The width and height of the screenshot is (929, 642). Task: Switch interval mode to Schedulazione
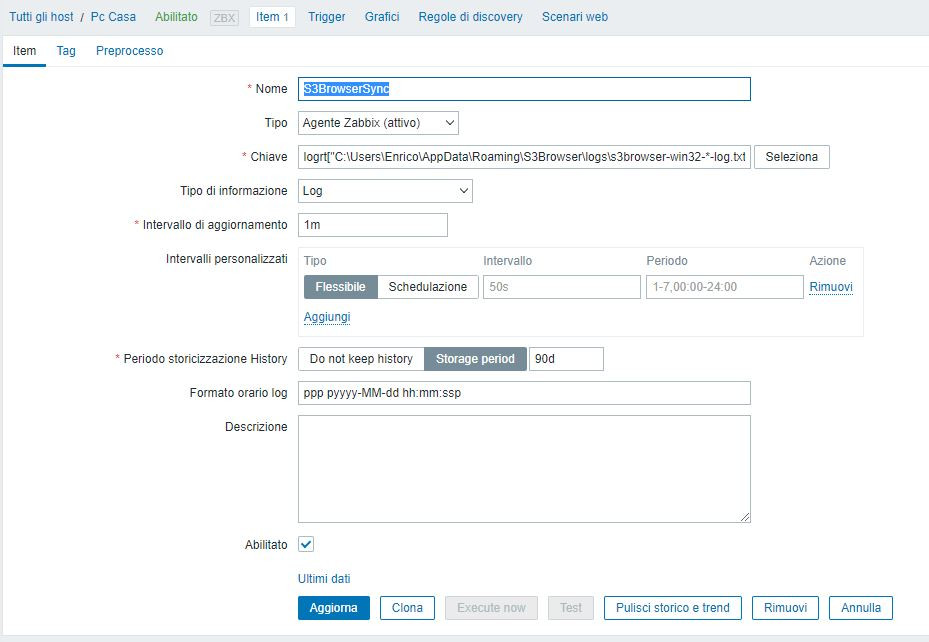(429, 286)
